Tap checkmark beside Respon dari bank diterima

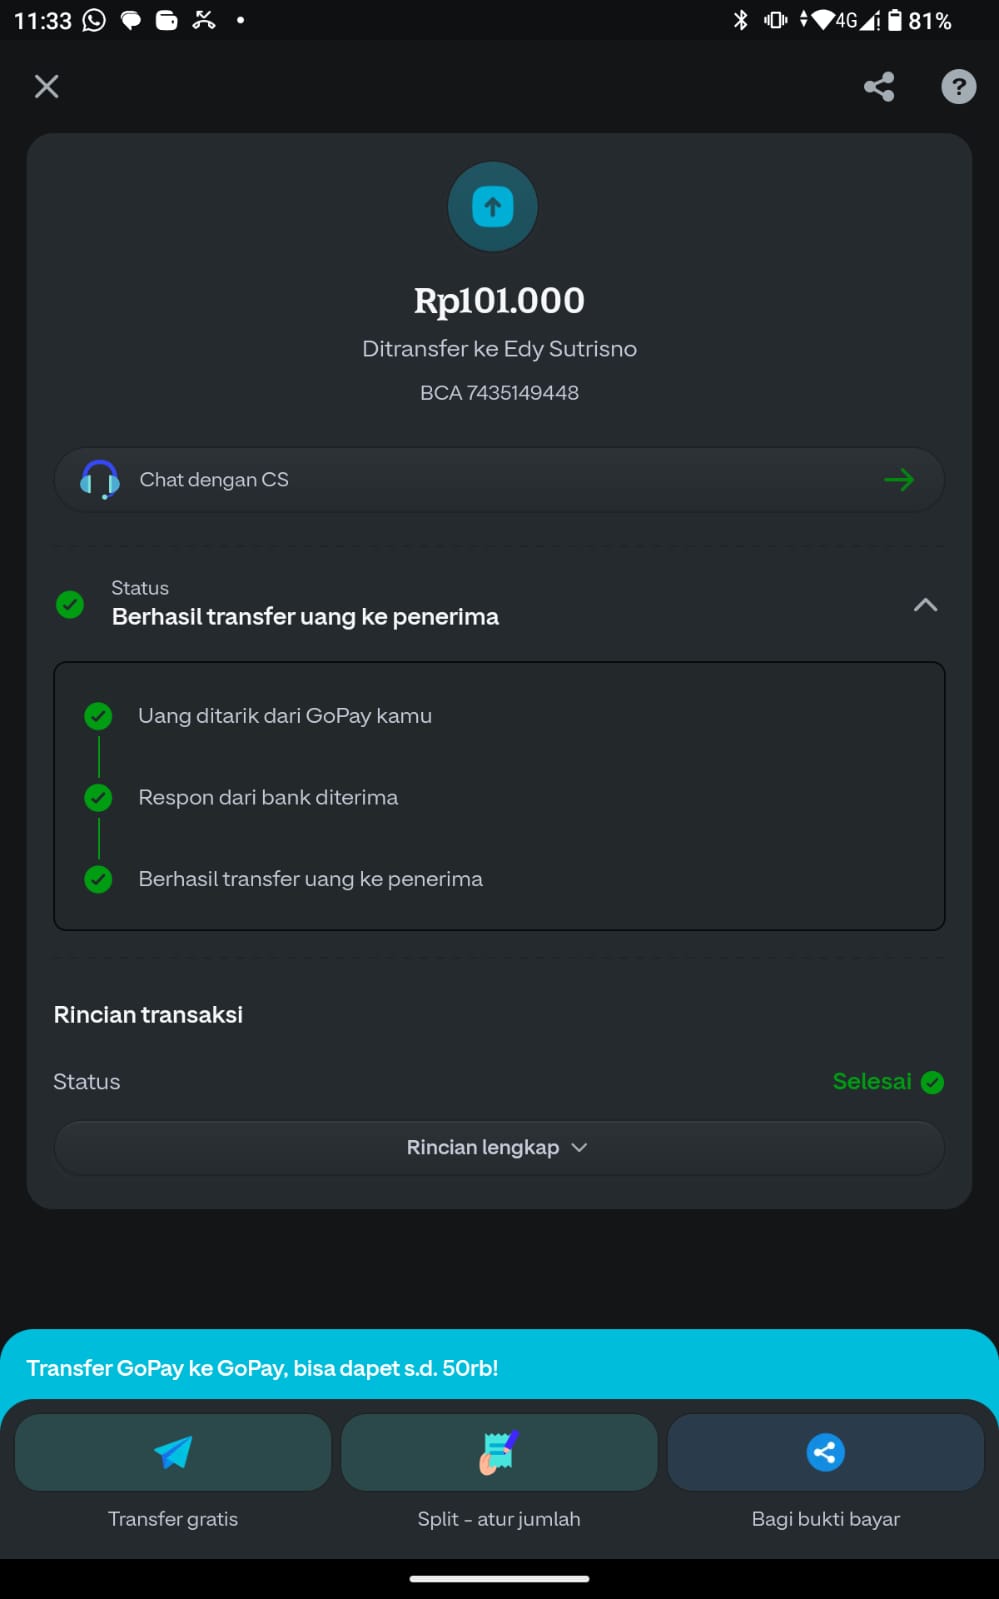click(98, 797)
